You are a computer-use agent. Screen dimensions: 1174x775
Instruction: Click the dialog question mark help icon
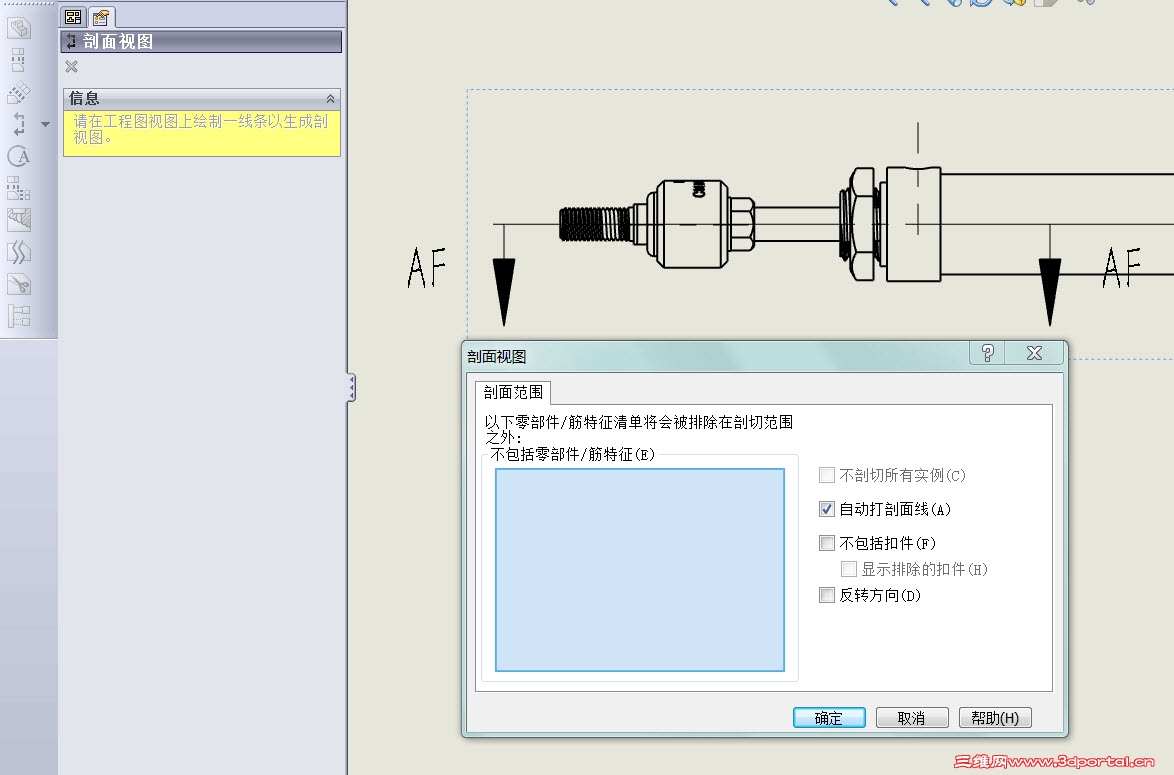pos(988,353)
